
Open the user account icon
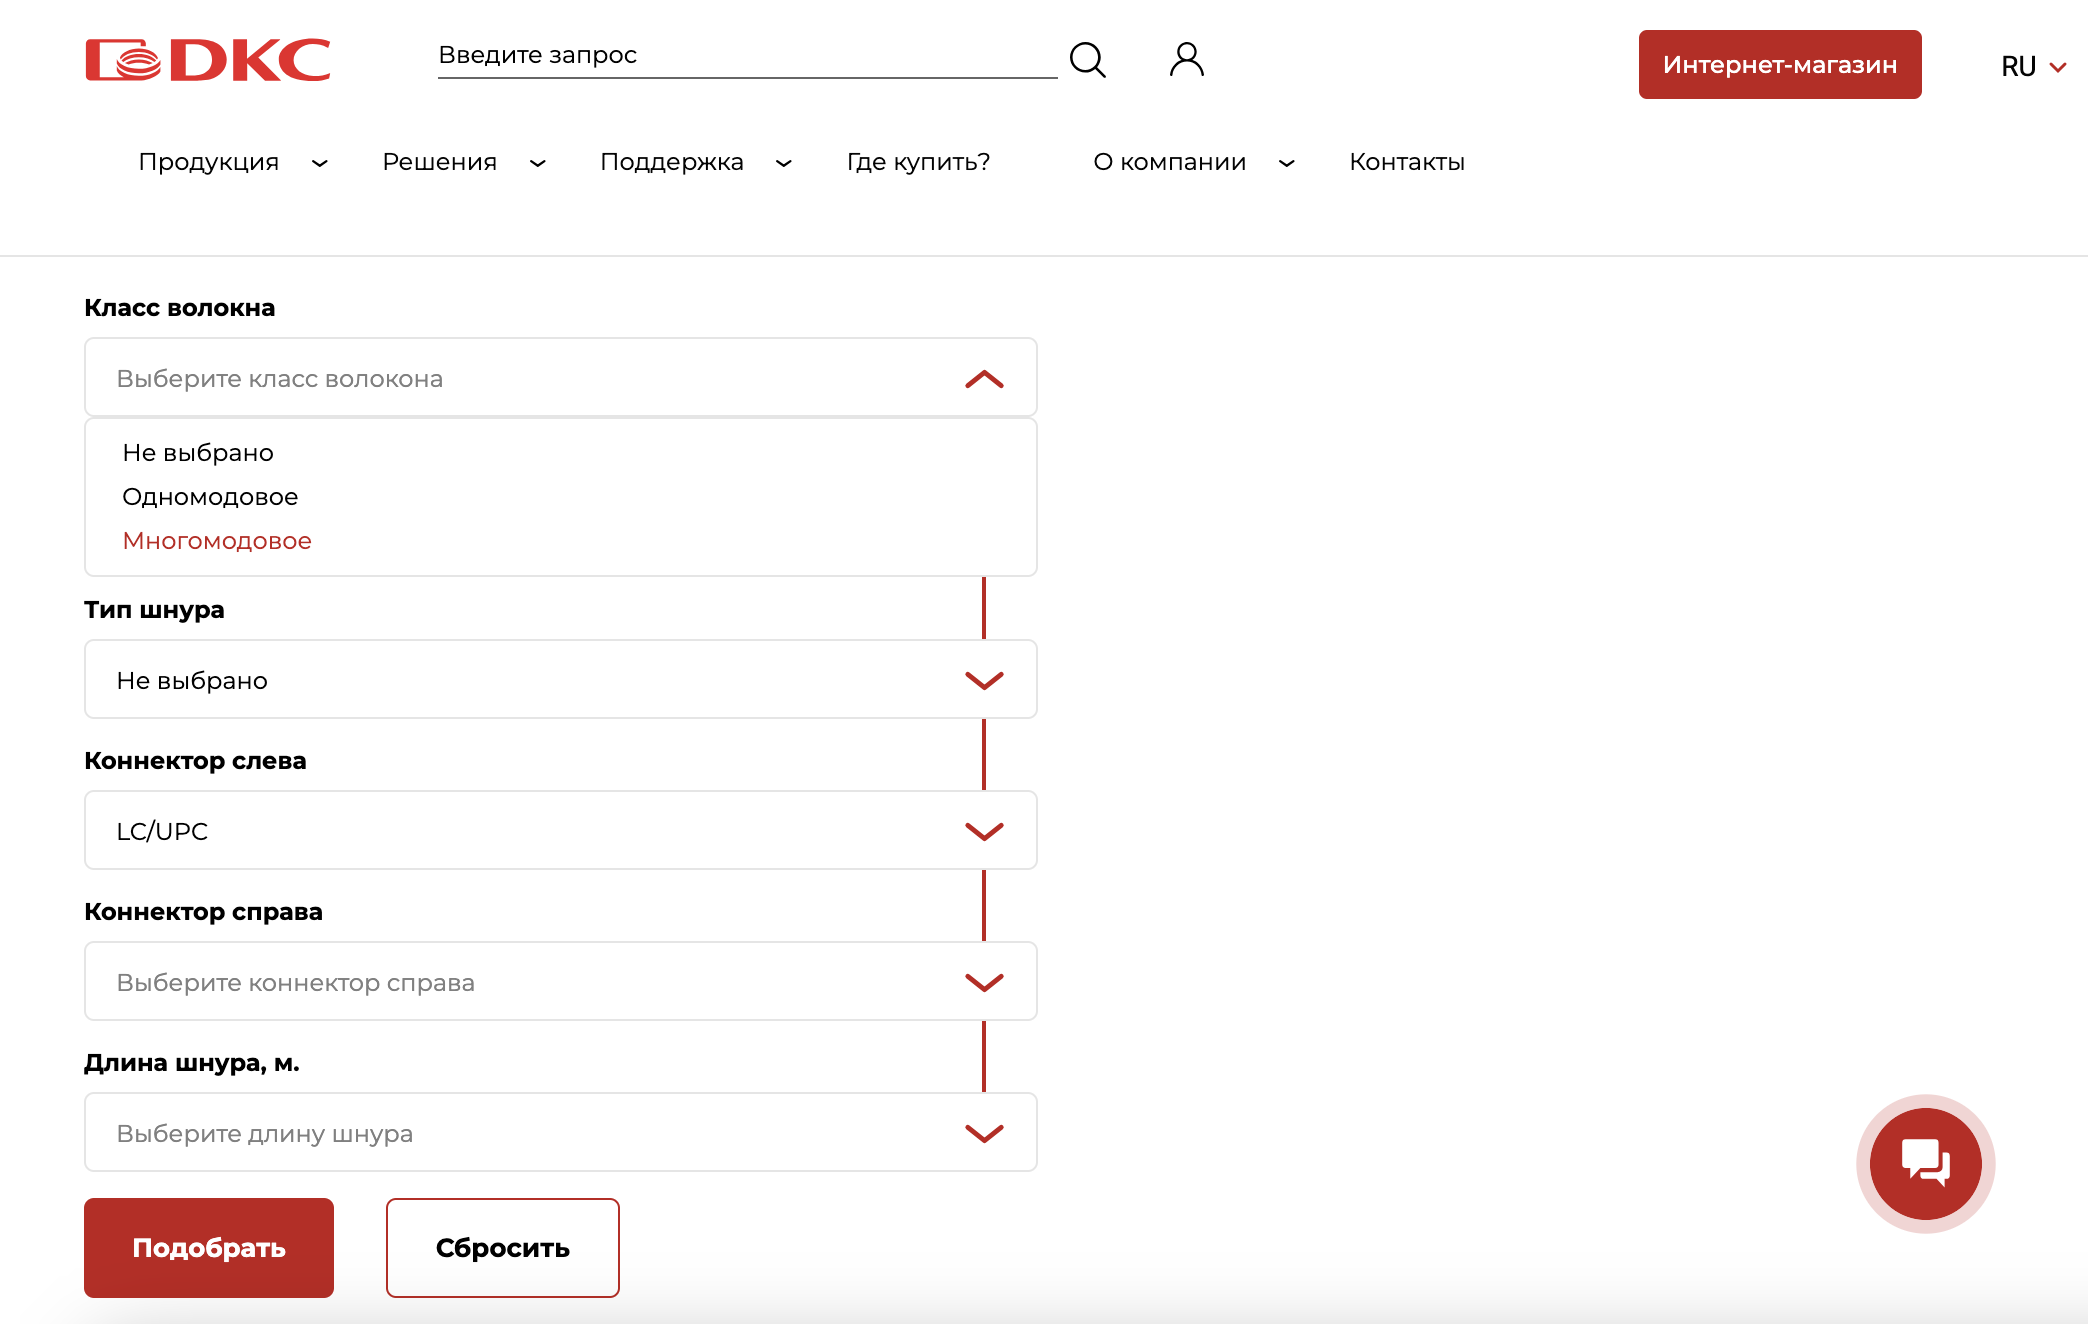pyautogui.click(x=1187, y=60)
